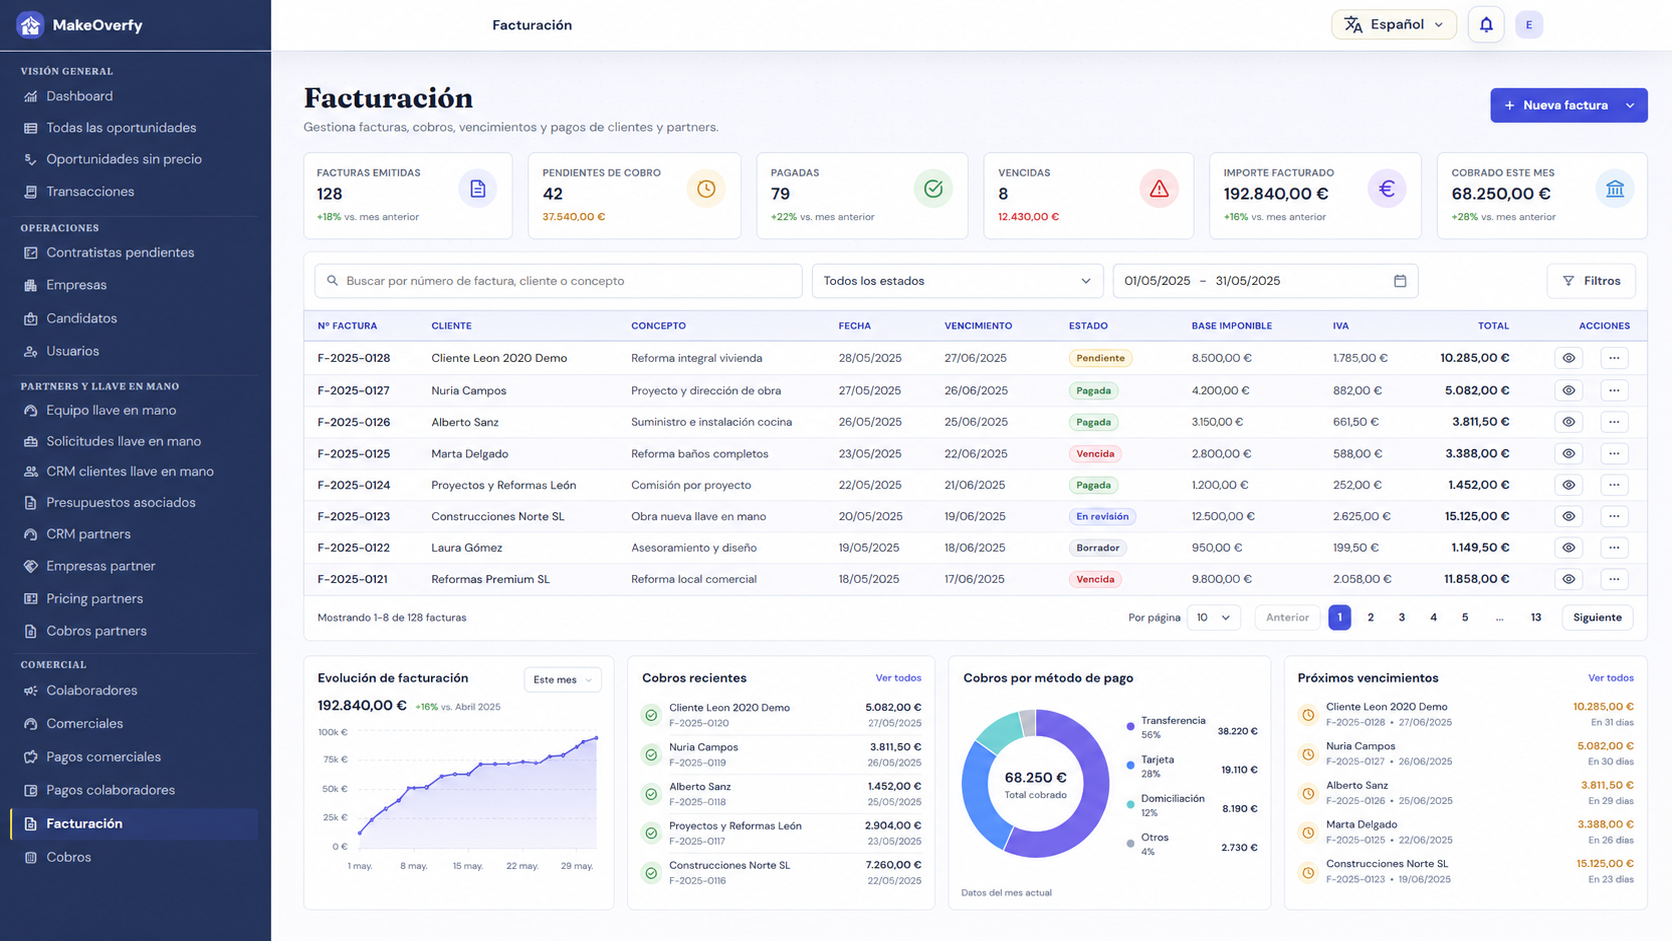Click the Cobrado este mes bank icon

[x=1615, y=189]
